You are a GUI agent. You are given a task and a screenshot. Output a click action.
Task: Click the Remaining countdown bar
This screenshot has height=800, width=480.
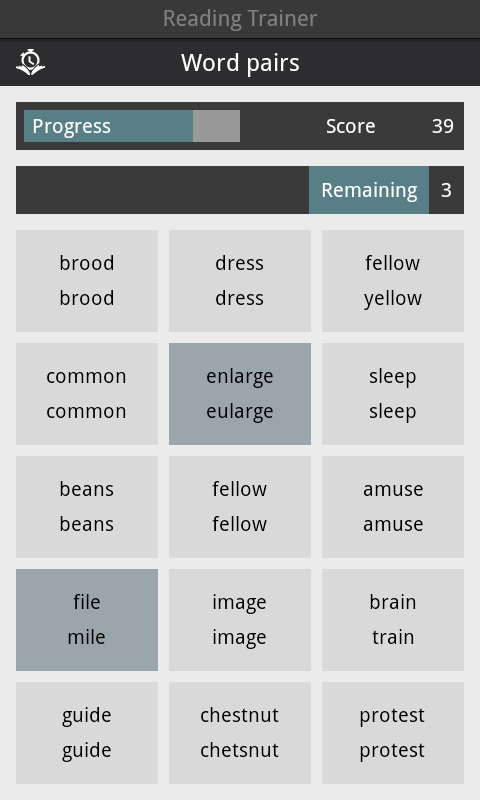[240, 190]
